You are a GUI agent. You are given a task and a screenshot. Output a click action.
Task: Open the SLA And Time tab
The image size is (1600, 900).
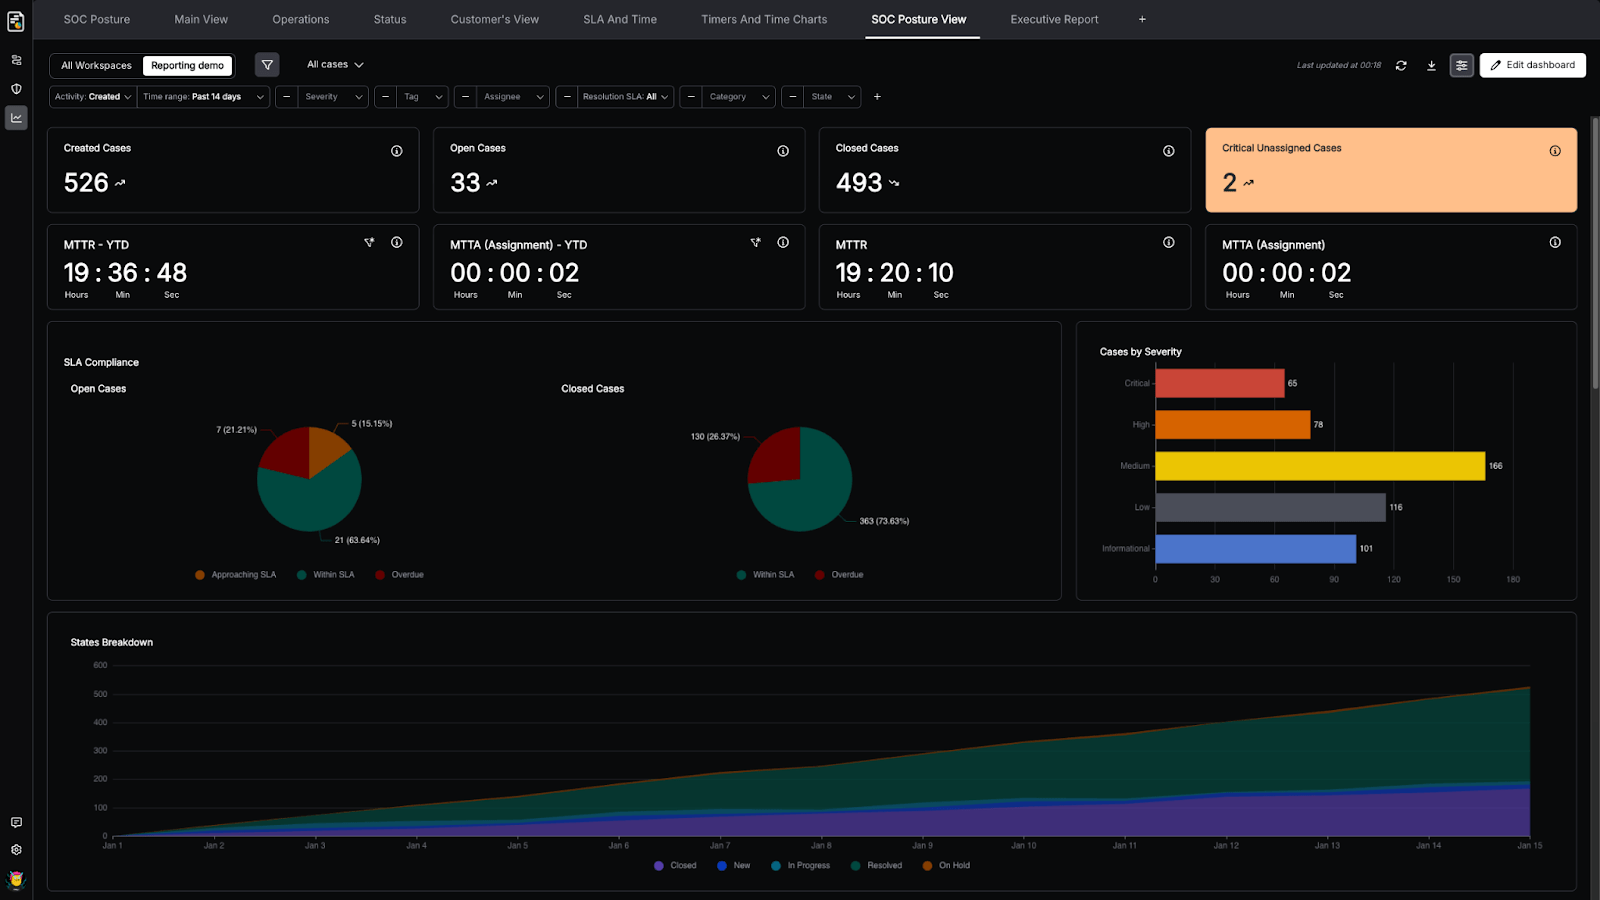(x=620, y=19)
